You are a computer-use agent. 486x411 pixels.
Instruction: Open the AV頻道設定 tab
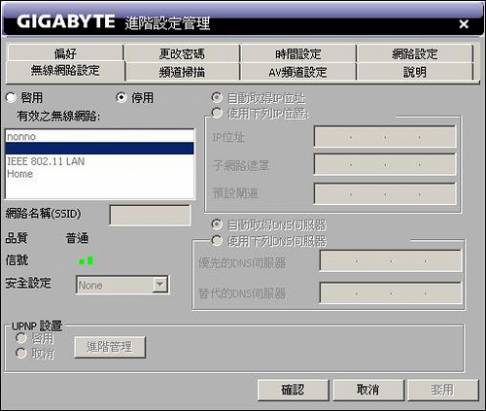[x=298, y=72]
